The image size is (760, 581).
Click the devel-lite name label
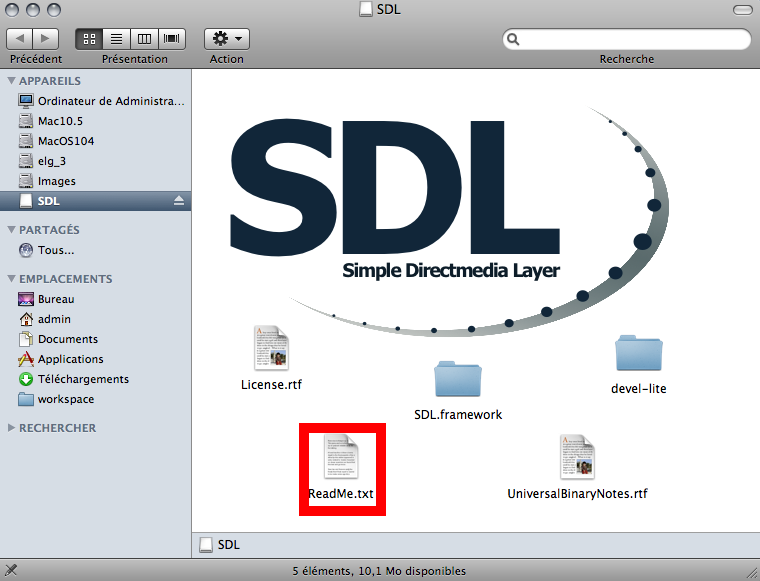point(639,389)
